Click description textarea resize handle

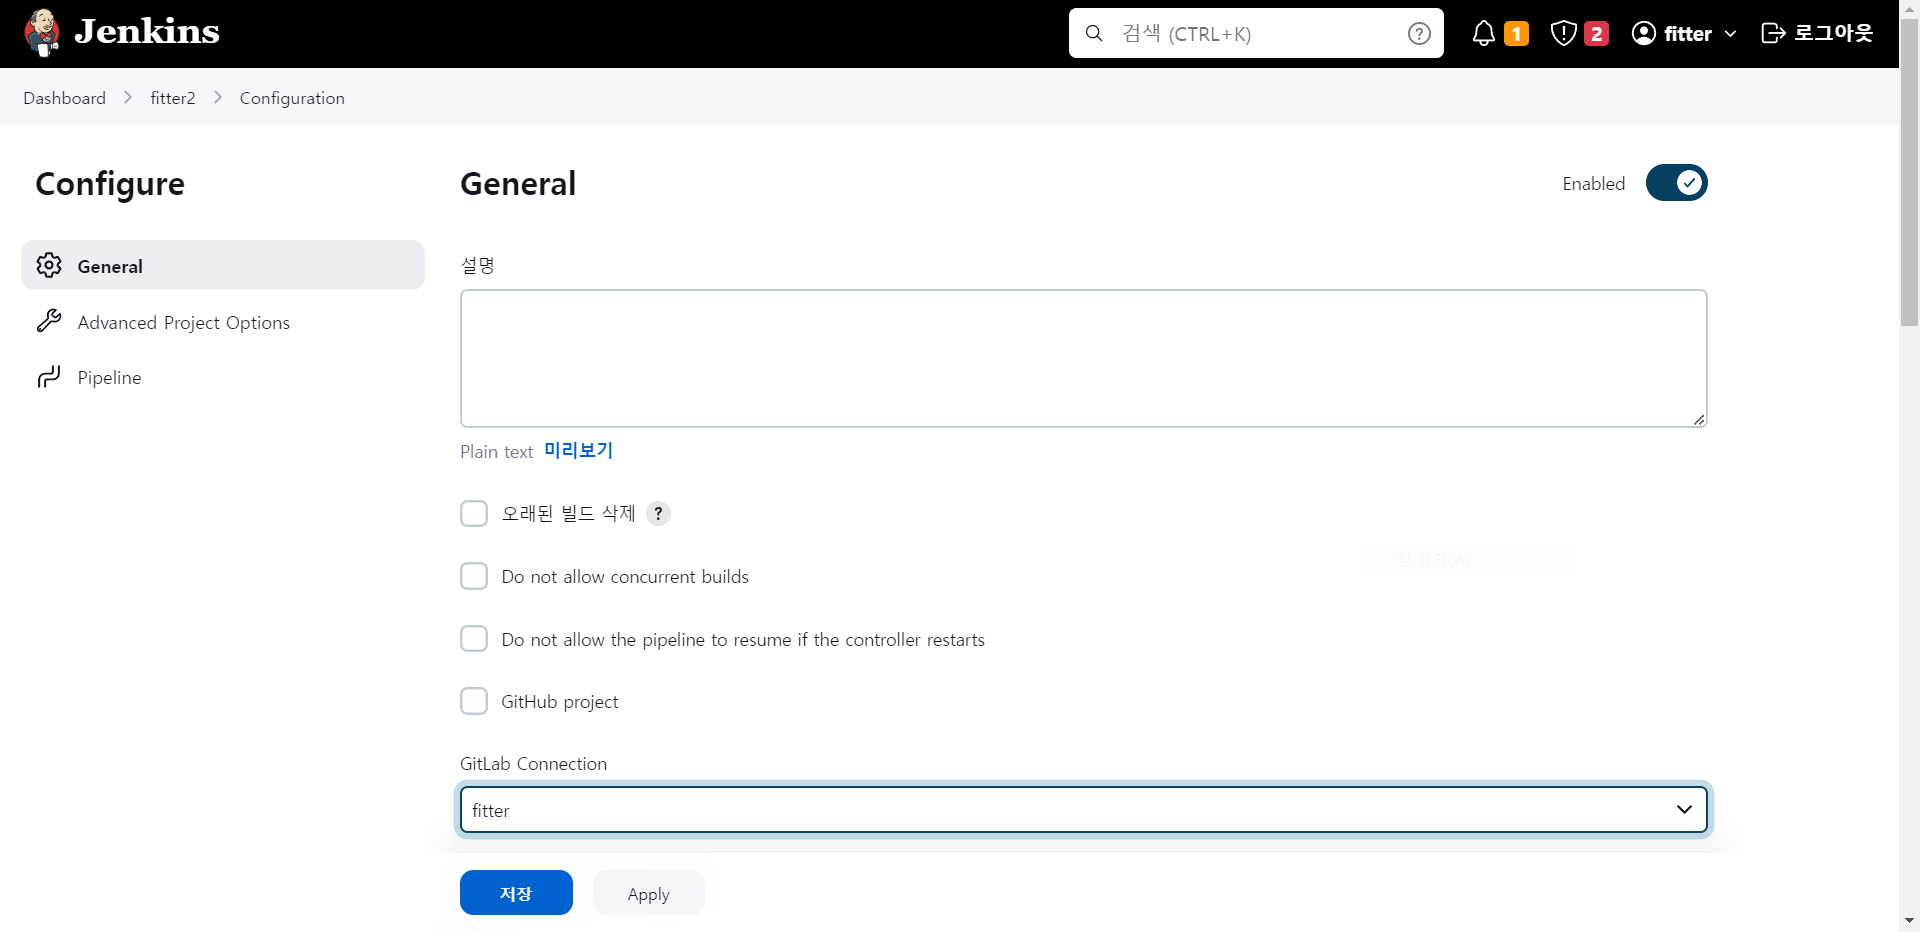point(1699,419)
